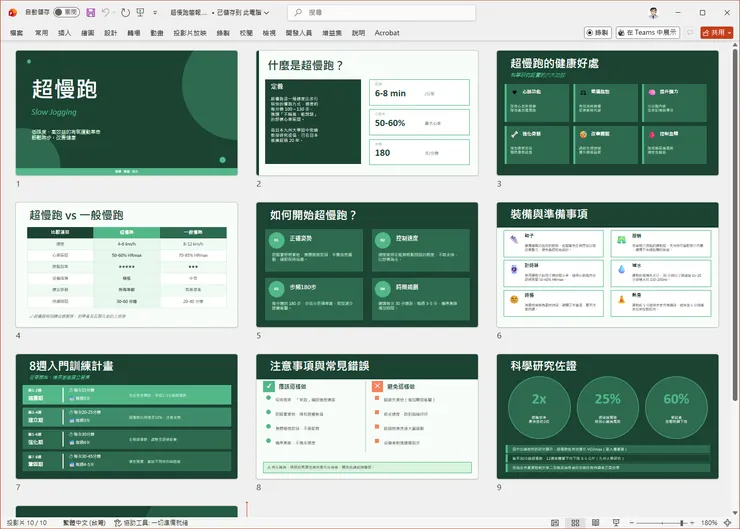Start Slide Show from status bar icon
Screen dimensions: 740x529
616,523
